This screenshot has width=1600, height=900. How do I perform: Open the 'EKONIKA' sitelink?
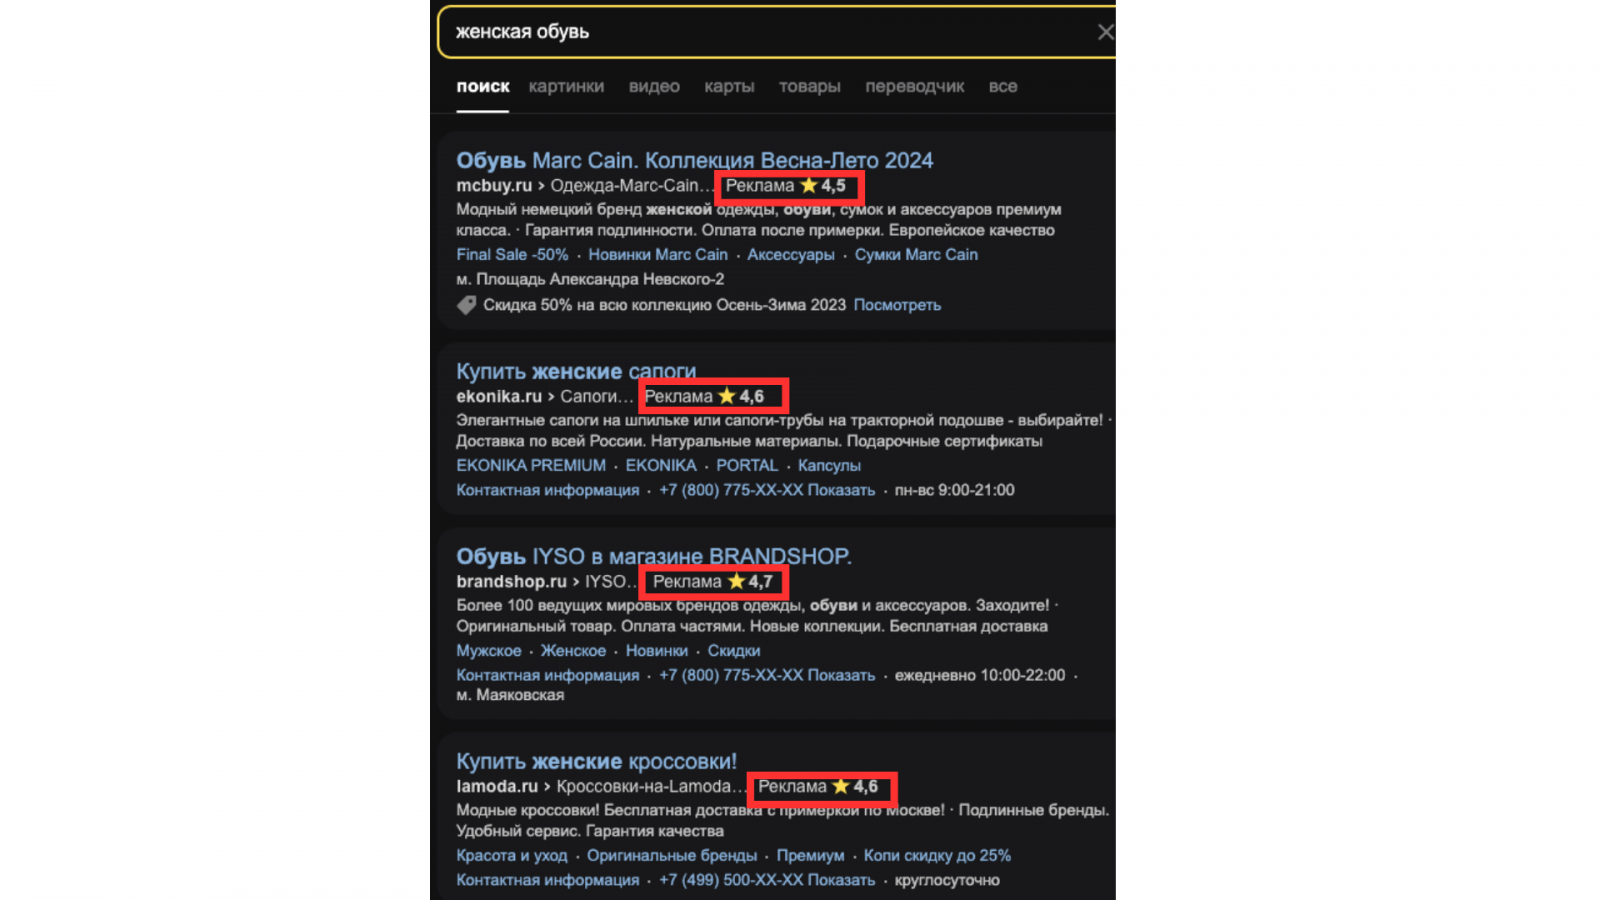(x=661, y=466)
